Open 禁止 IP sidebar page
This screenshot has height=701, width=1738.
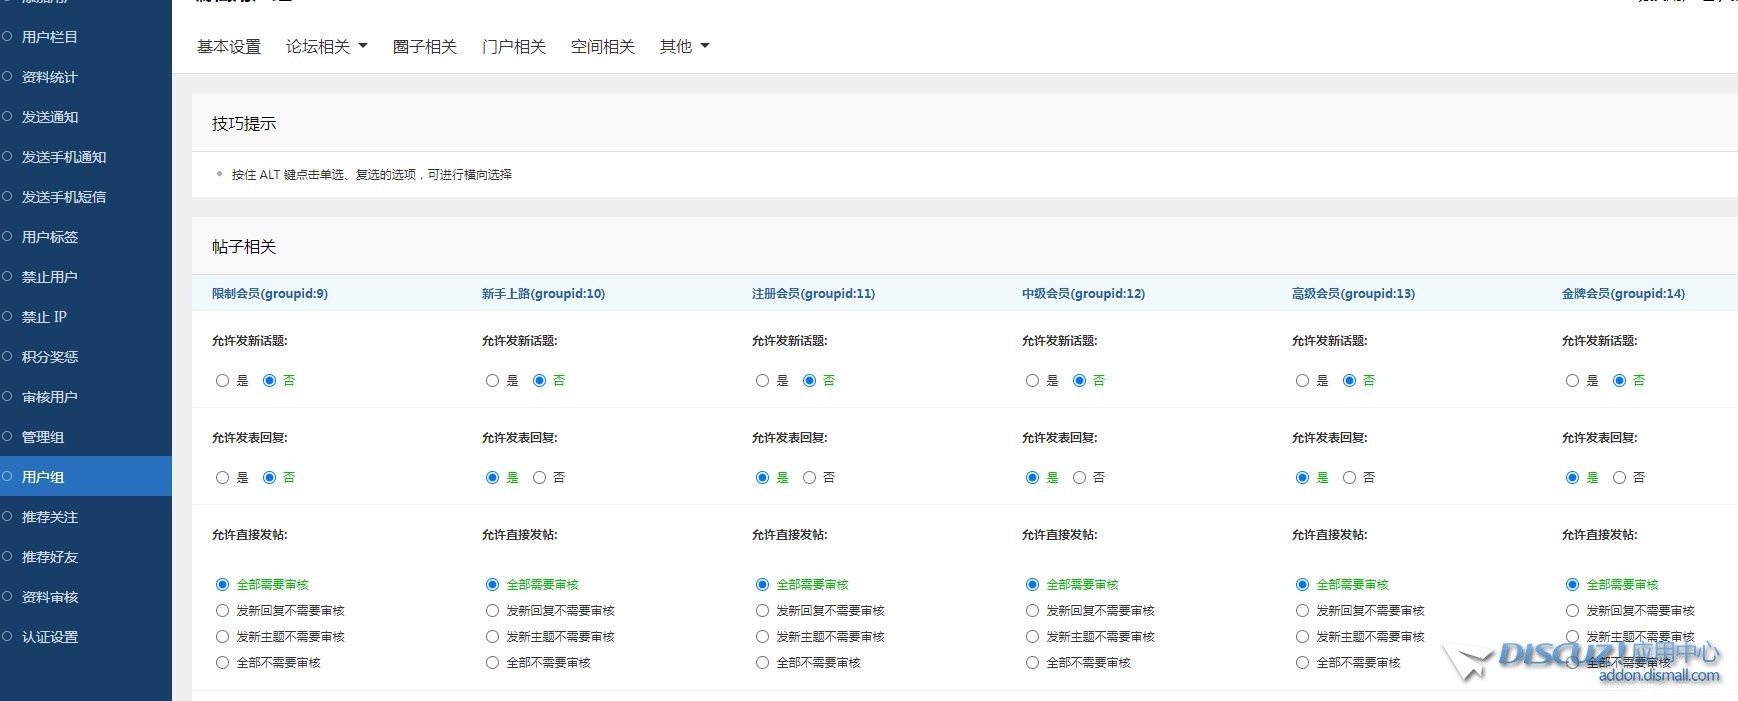point(44,317)
